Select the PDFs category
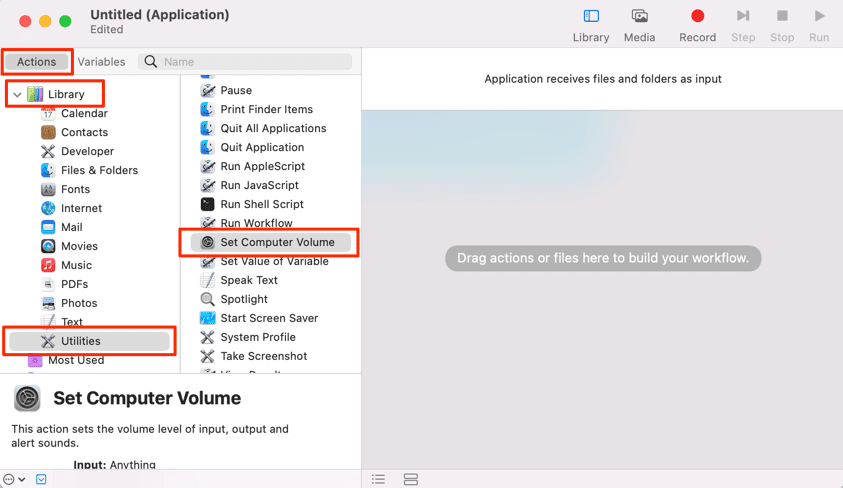843x488 pixels. (64, 284)
